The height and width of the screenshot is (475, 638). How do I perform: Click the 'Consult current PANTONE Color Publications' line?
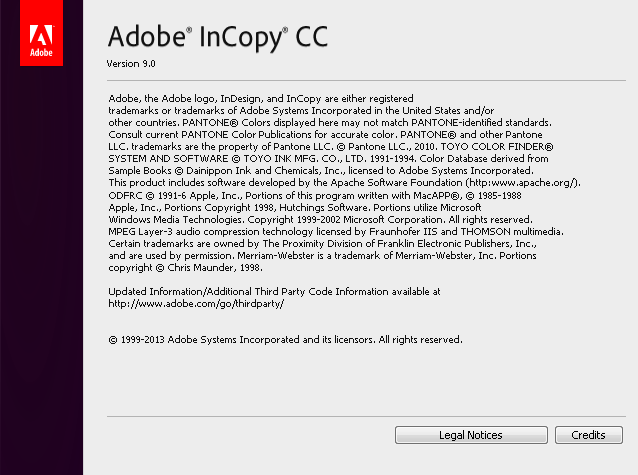click(326, 135)
